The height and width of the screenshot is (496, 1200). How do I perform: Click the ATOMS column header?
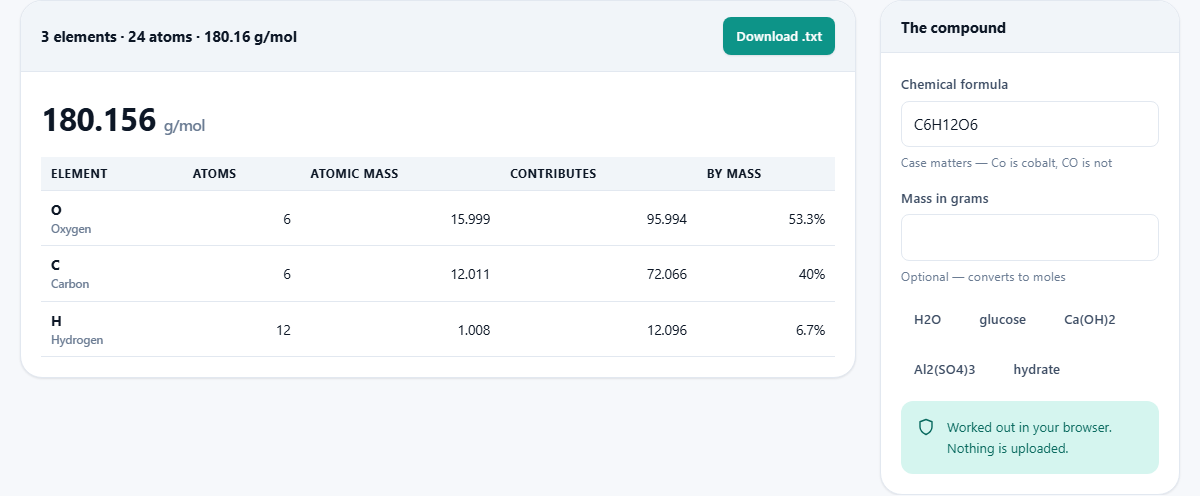[x=214, y=174]
